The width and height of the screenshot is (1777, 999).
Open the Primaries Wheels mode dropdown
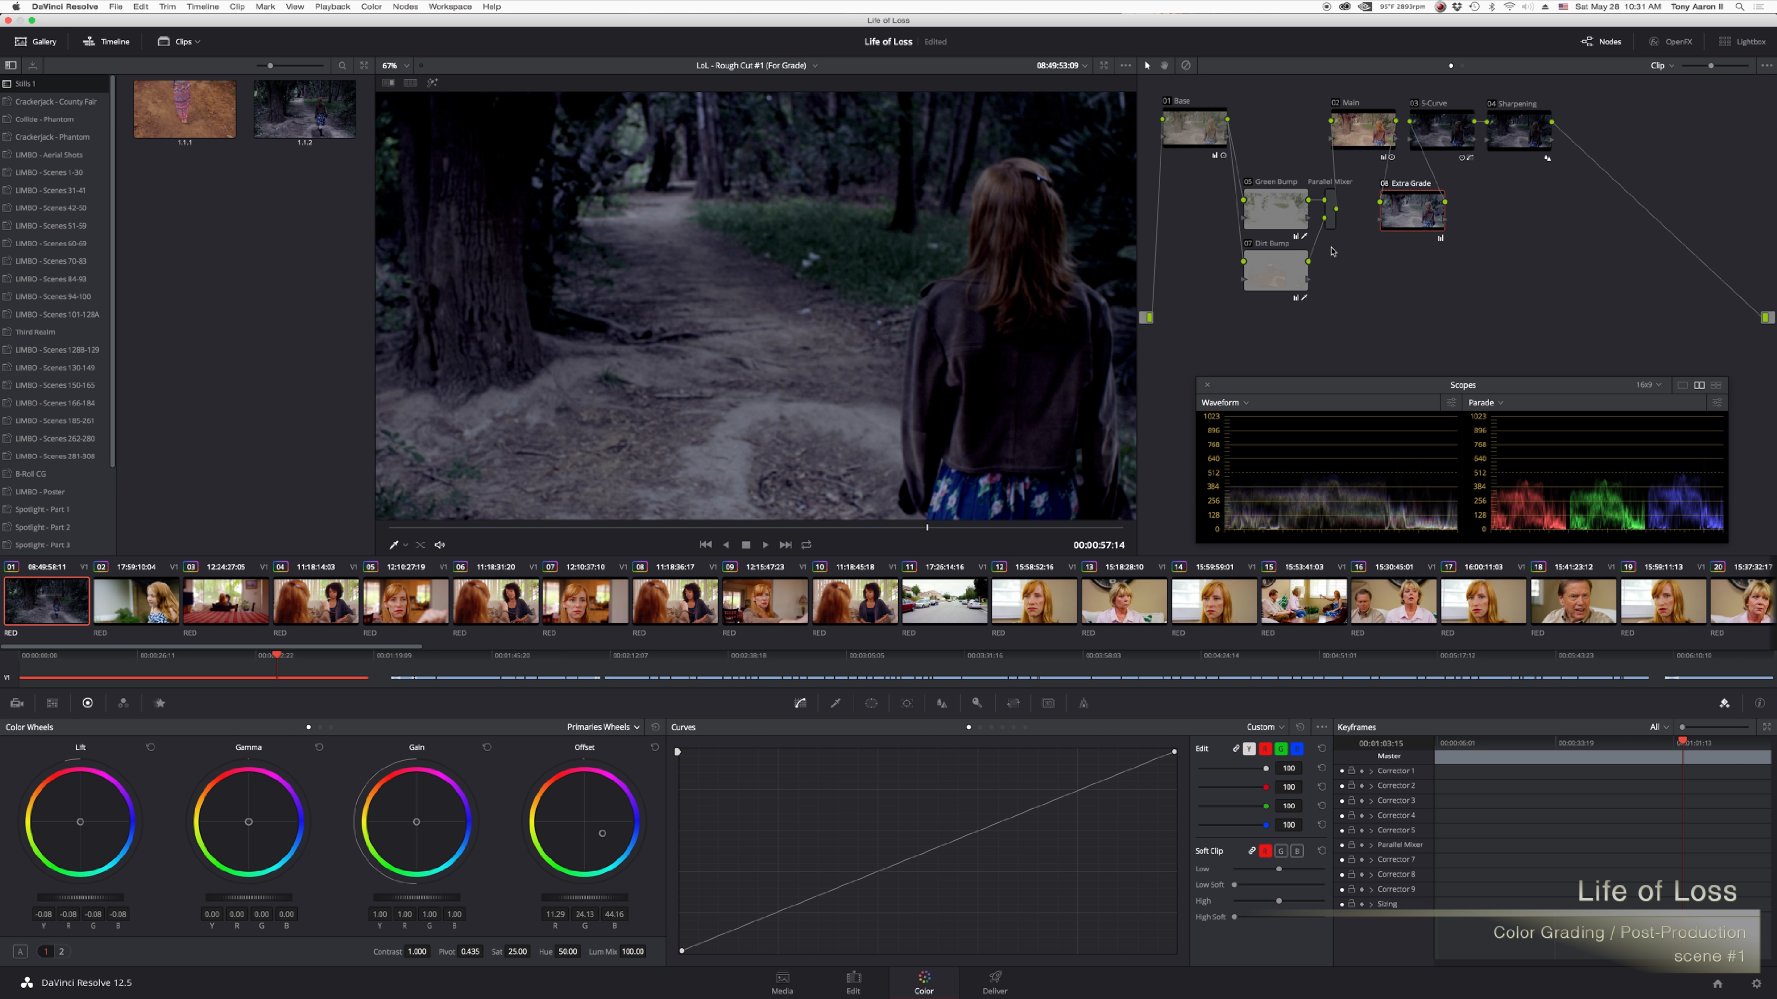(x=603, y=727)
